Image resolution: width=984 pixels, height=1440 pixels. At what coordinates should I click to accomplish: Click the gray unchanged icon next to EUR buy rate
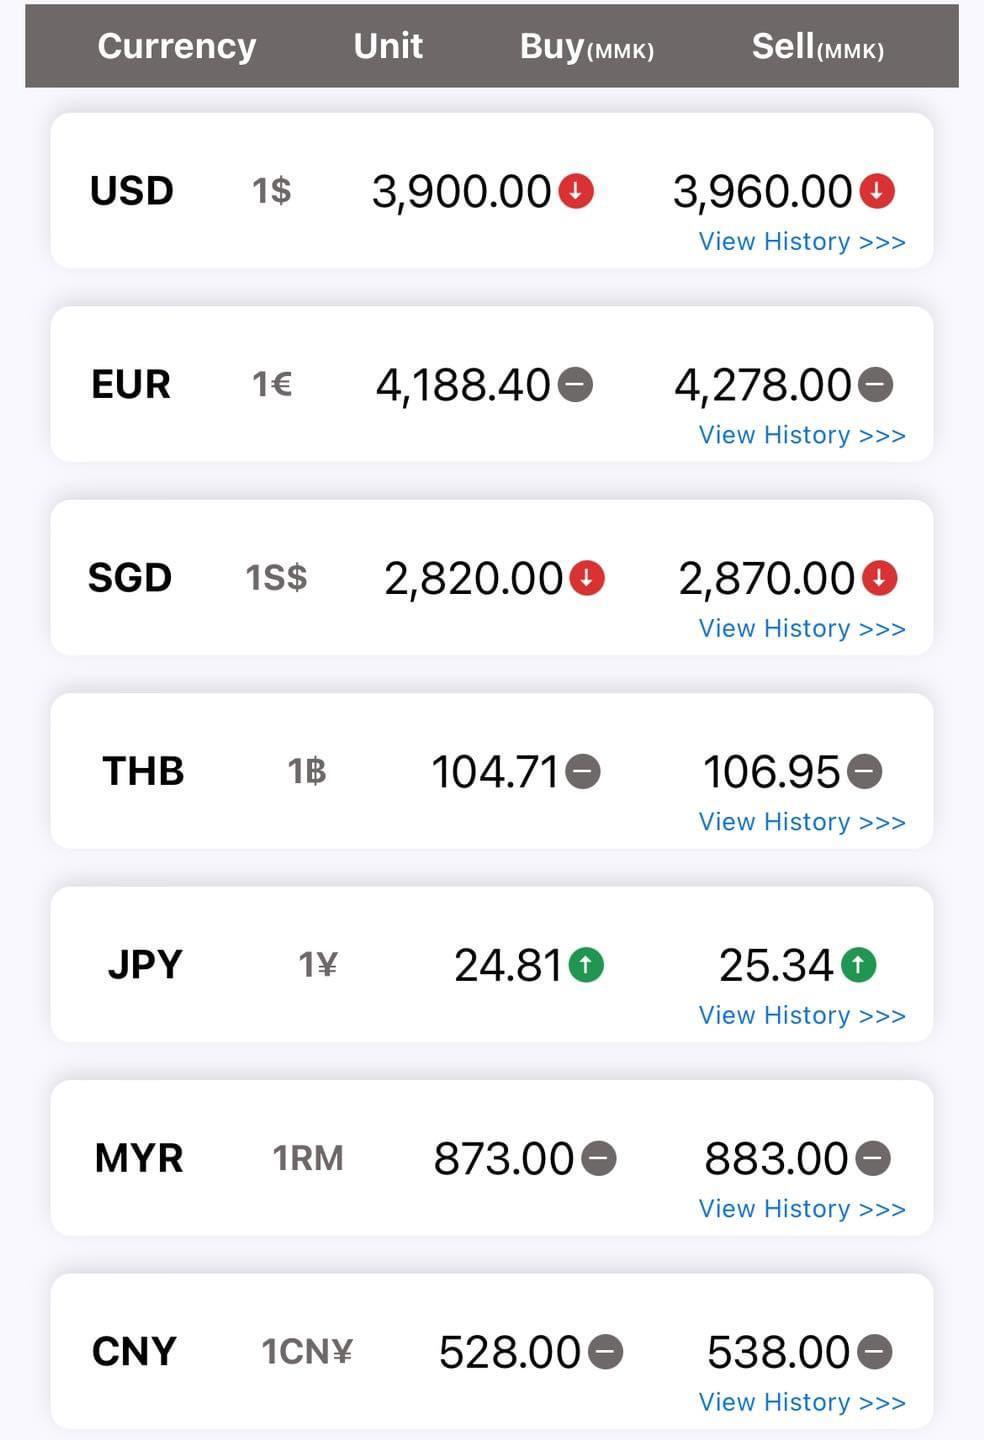(x=575, y=384)
